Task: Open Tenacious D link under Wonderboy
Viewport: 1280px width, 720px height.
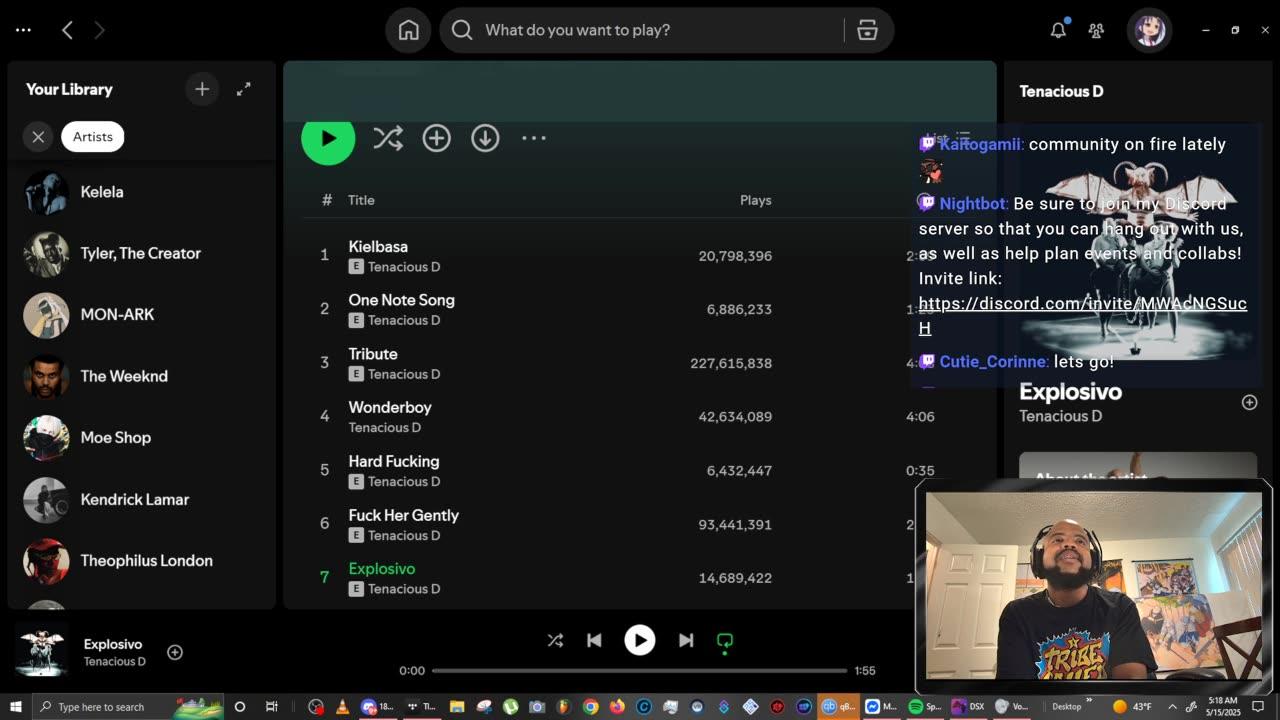Action: [x=385, y=427]
